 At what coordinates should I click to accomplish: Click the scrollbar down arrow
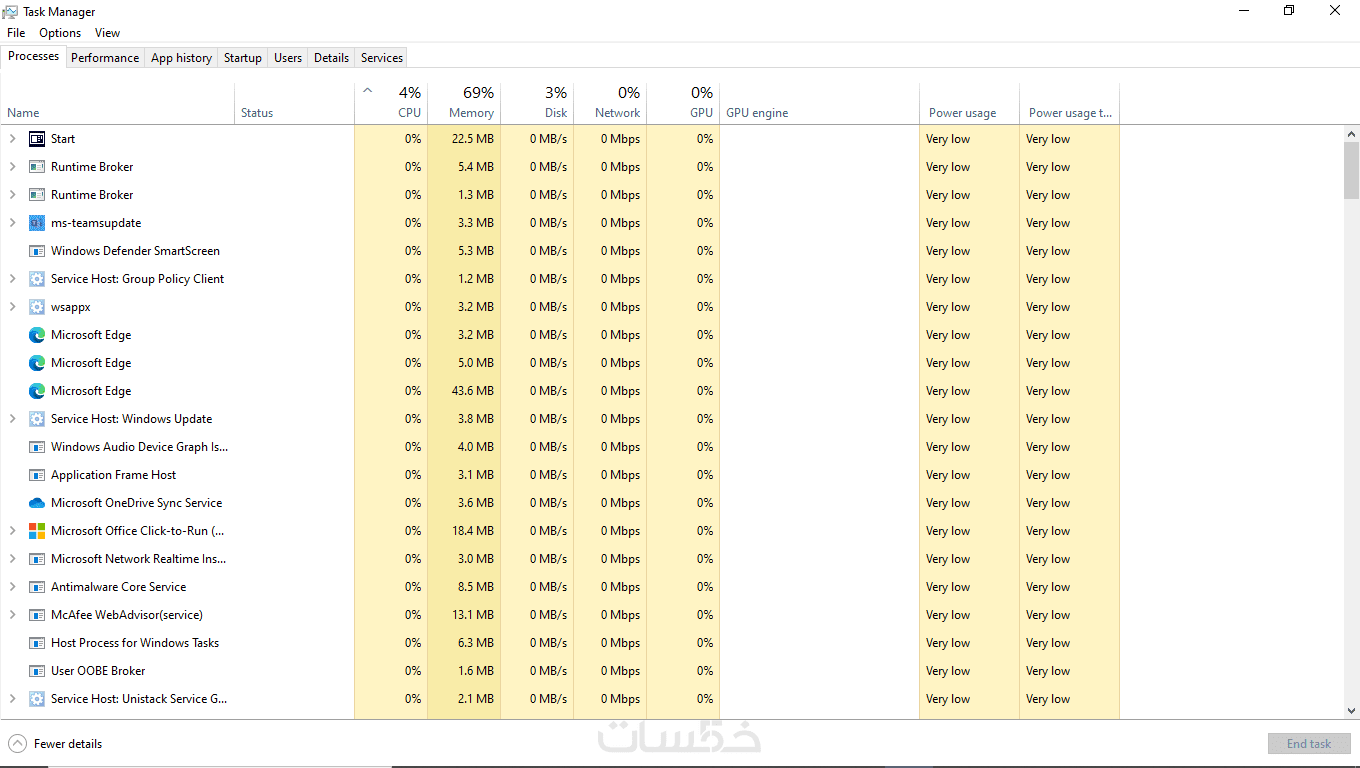point(1351,711)
